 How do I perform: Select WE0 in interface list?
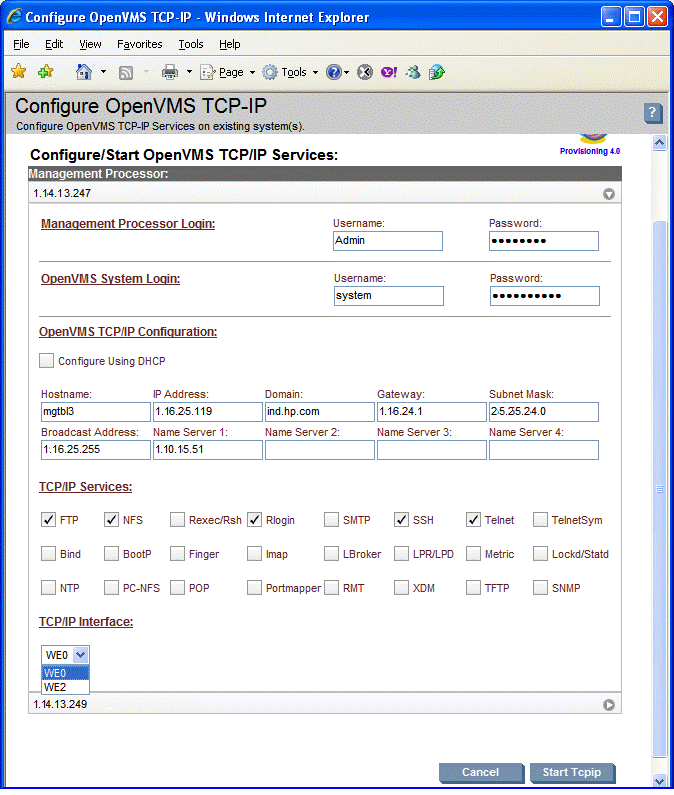click(x=65, y=673)
